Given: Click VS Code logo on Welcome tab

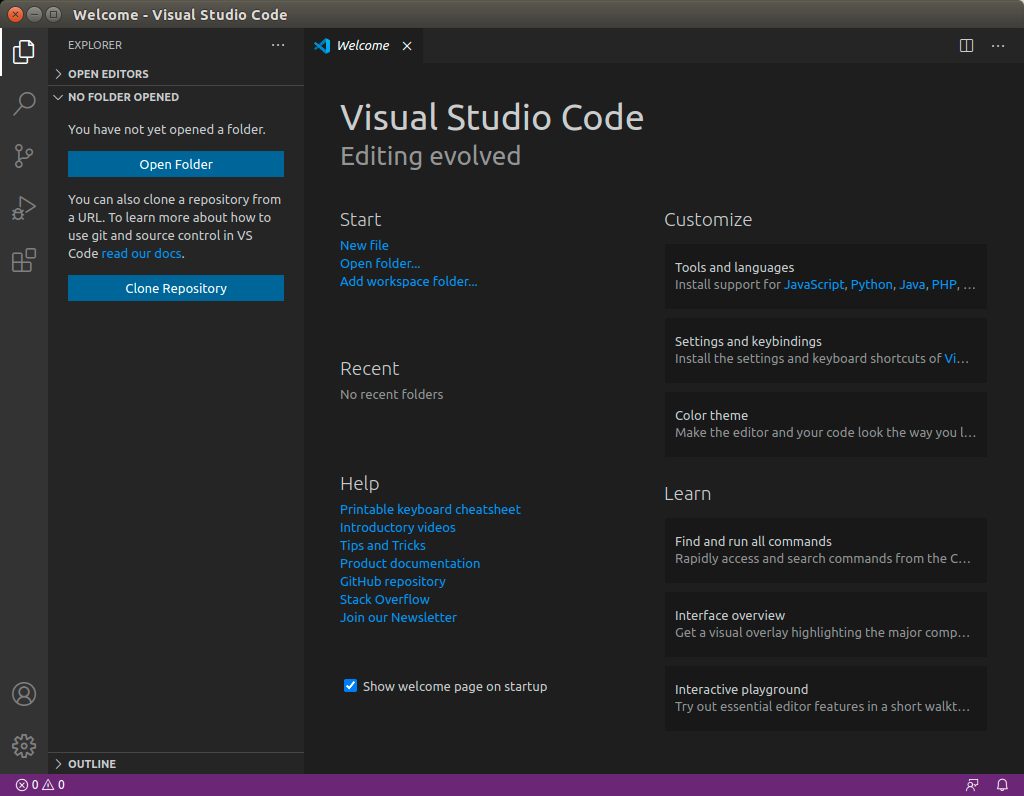Looking at the screenshot, I should (x=322, y=46).
